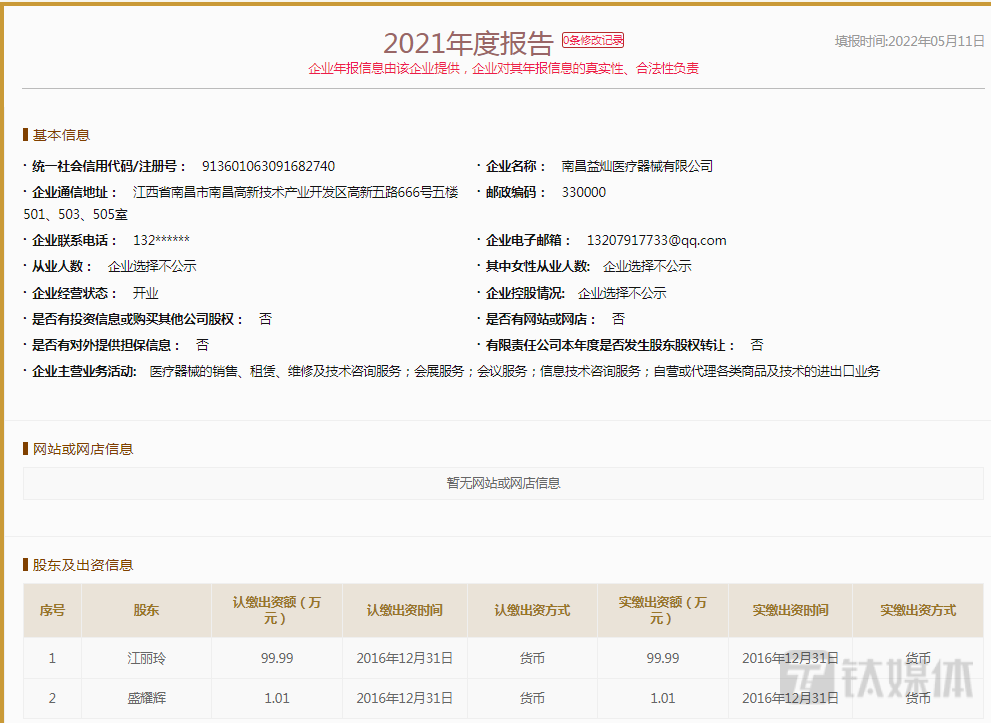This screenshot has height=723, width=991.
Task: Select shareholder 盛耀辉 in the table
Action: click(146, 698)
